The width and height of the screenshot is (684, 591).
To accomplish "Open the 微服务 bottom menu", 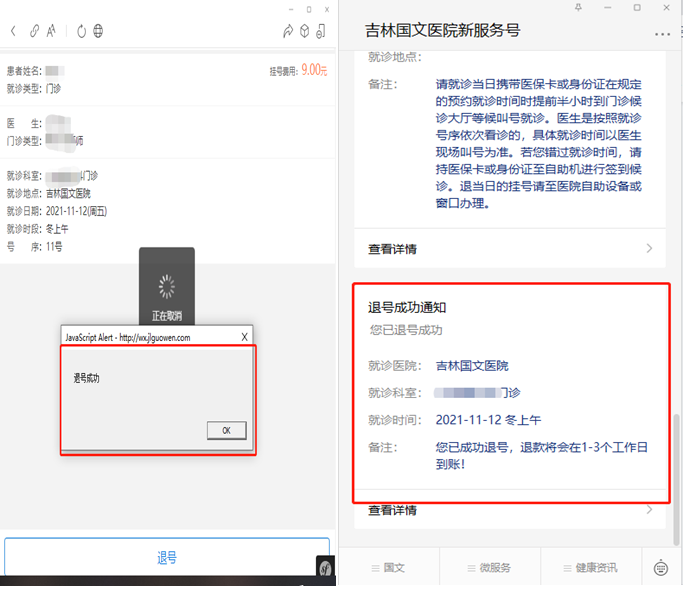I will click(x=489, y=568).
